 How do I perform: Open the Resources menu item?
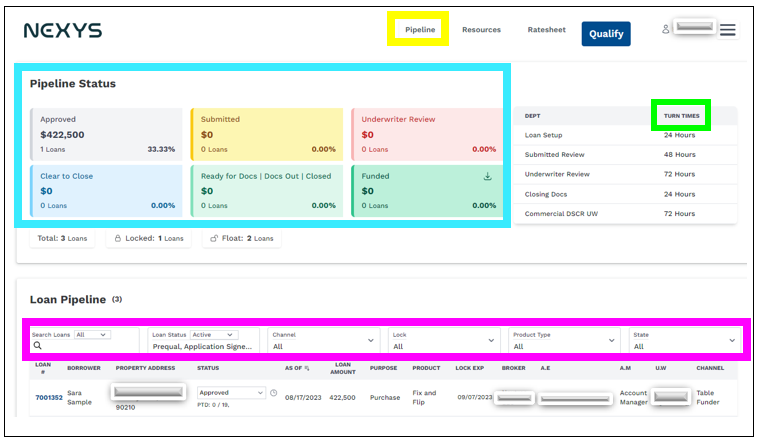[481, 30]
